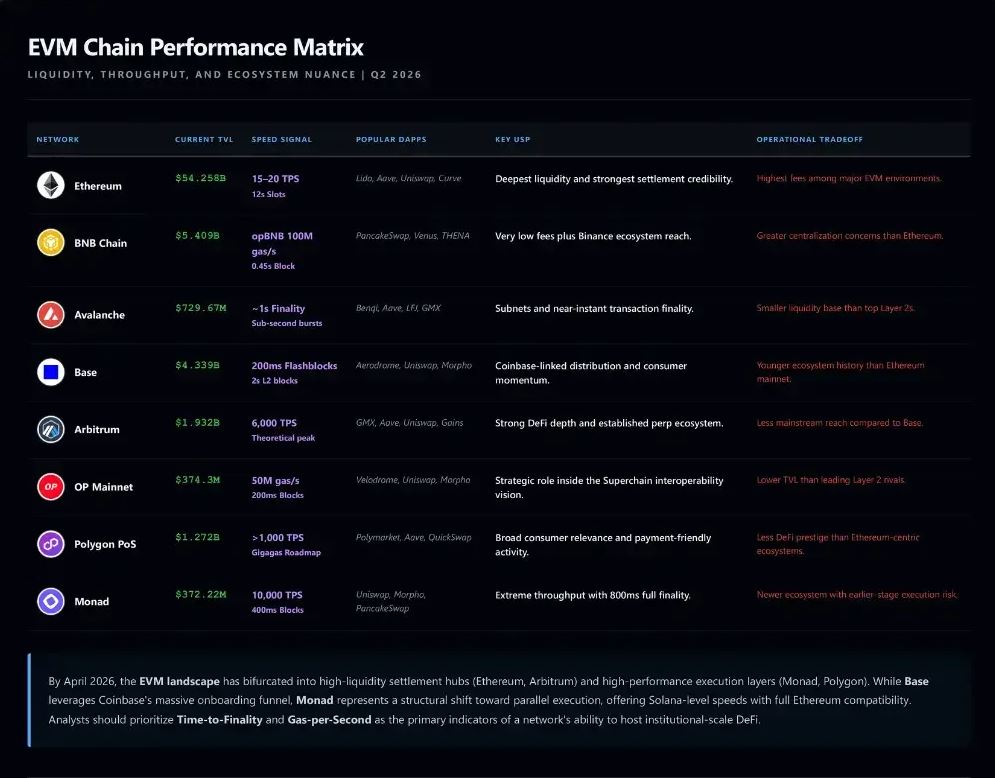995x778 pixels.
Task: Click the 6,000 TPS speed signal
Action: point(274,423)
